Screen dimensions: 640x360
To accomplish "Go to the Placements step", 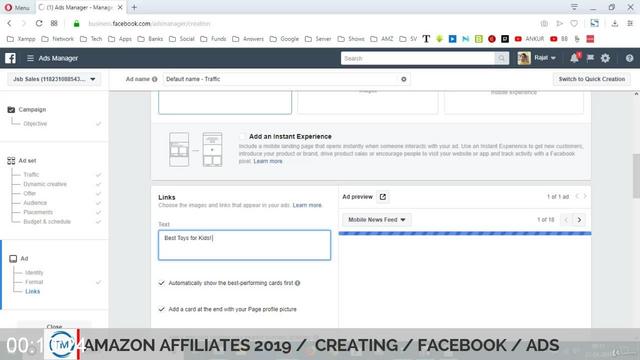I will [x=38, y=212].
